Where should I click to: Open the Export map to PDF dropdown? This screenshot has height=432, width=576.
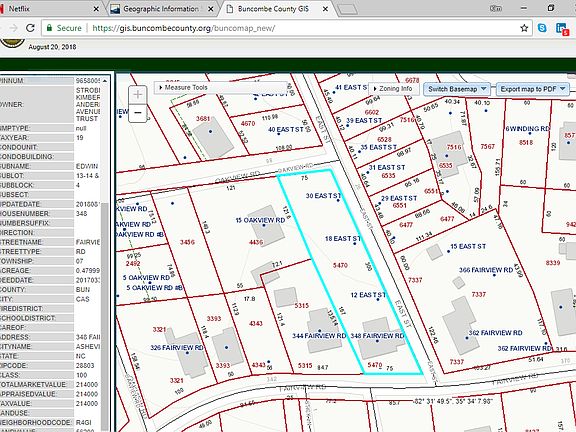pyautogui.click(x=533, y=89)
